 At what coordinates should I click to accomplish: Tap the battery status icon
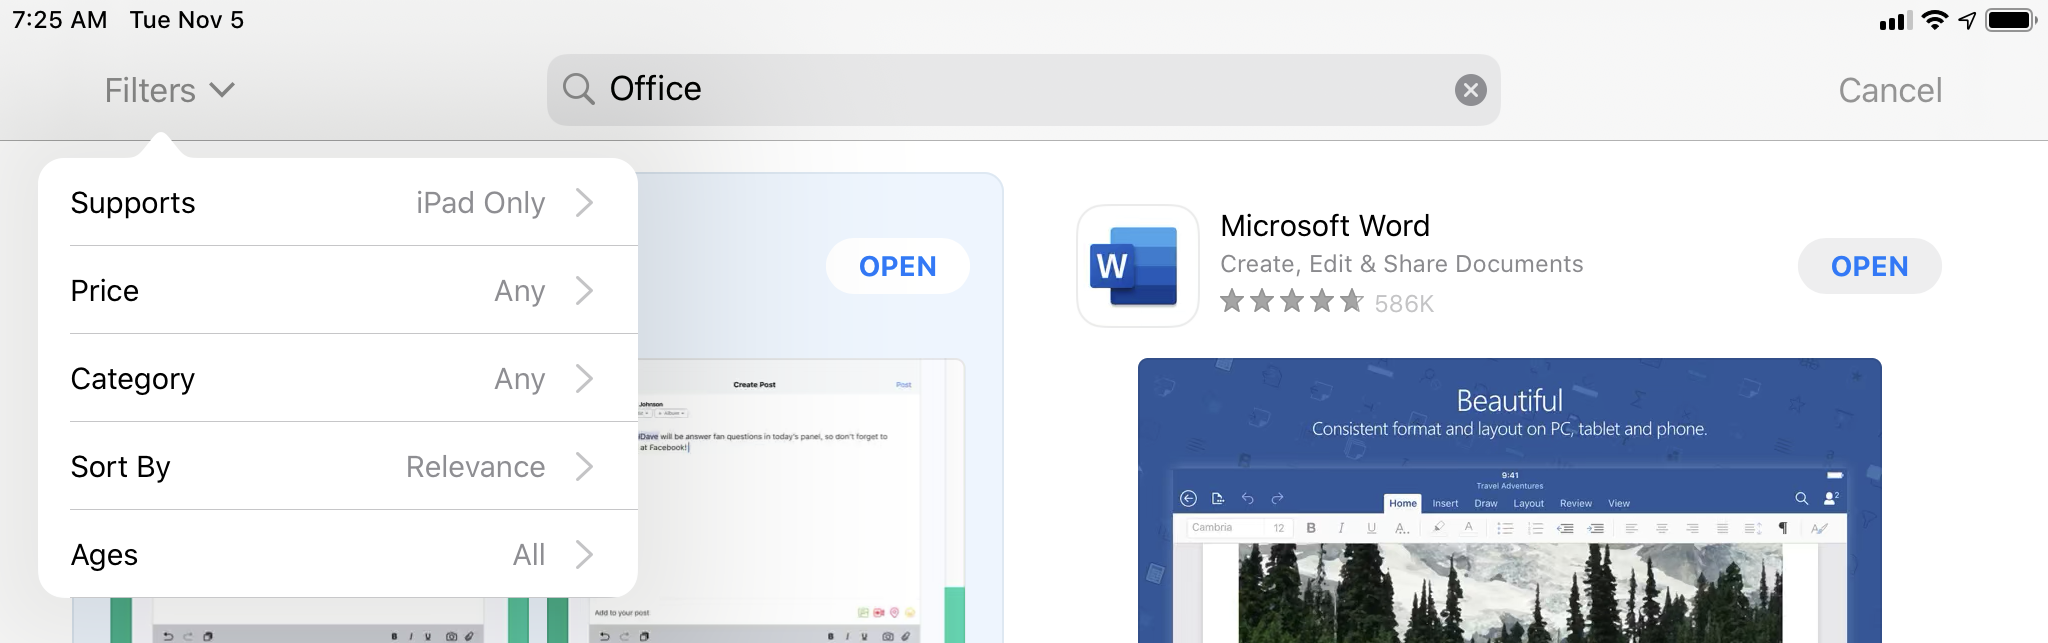2011,20
